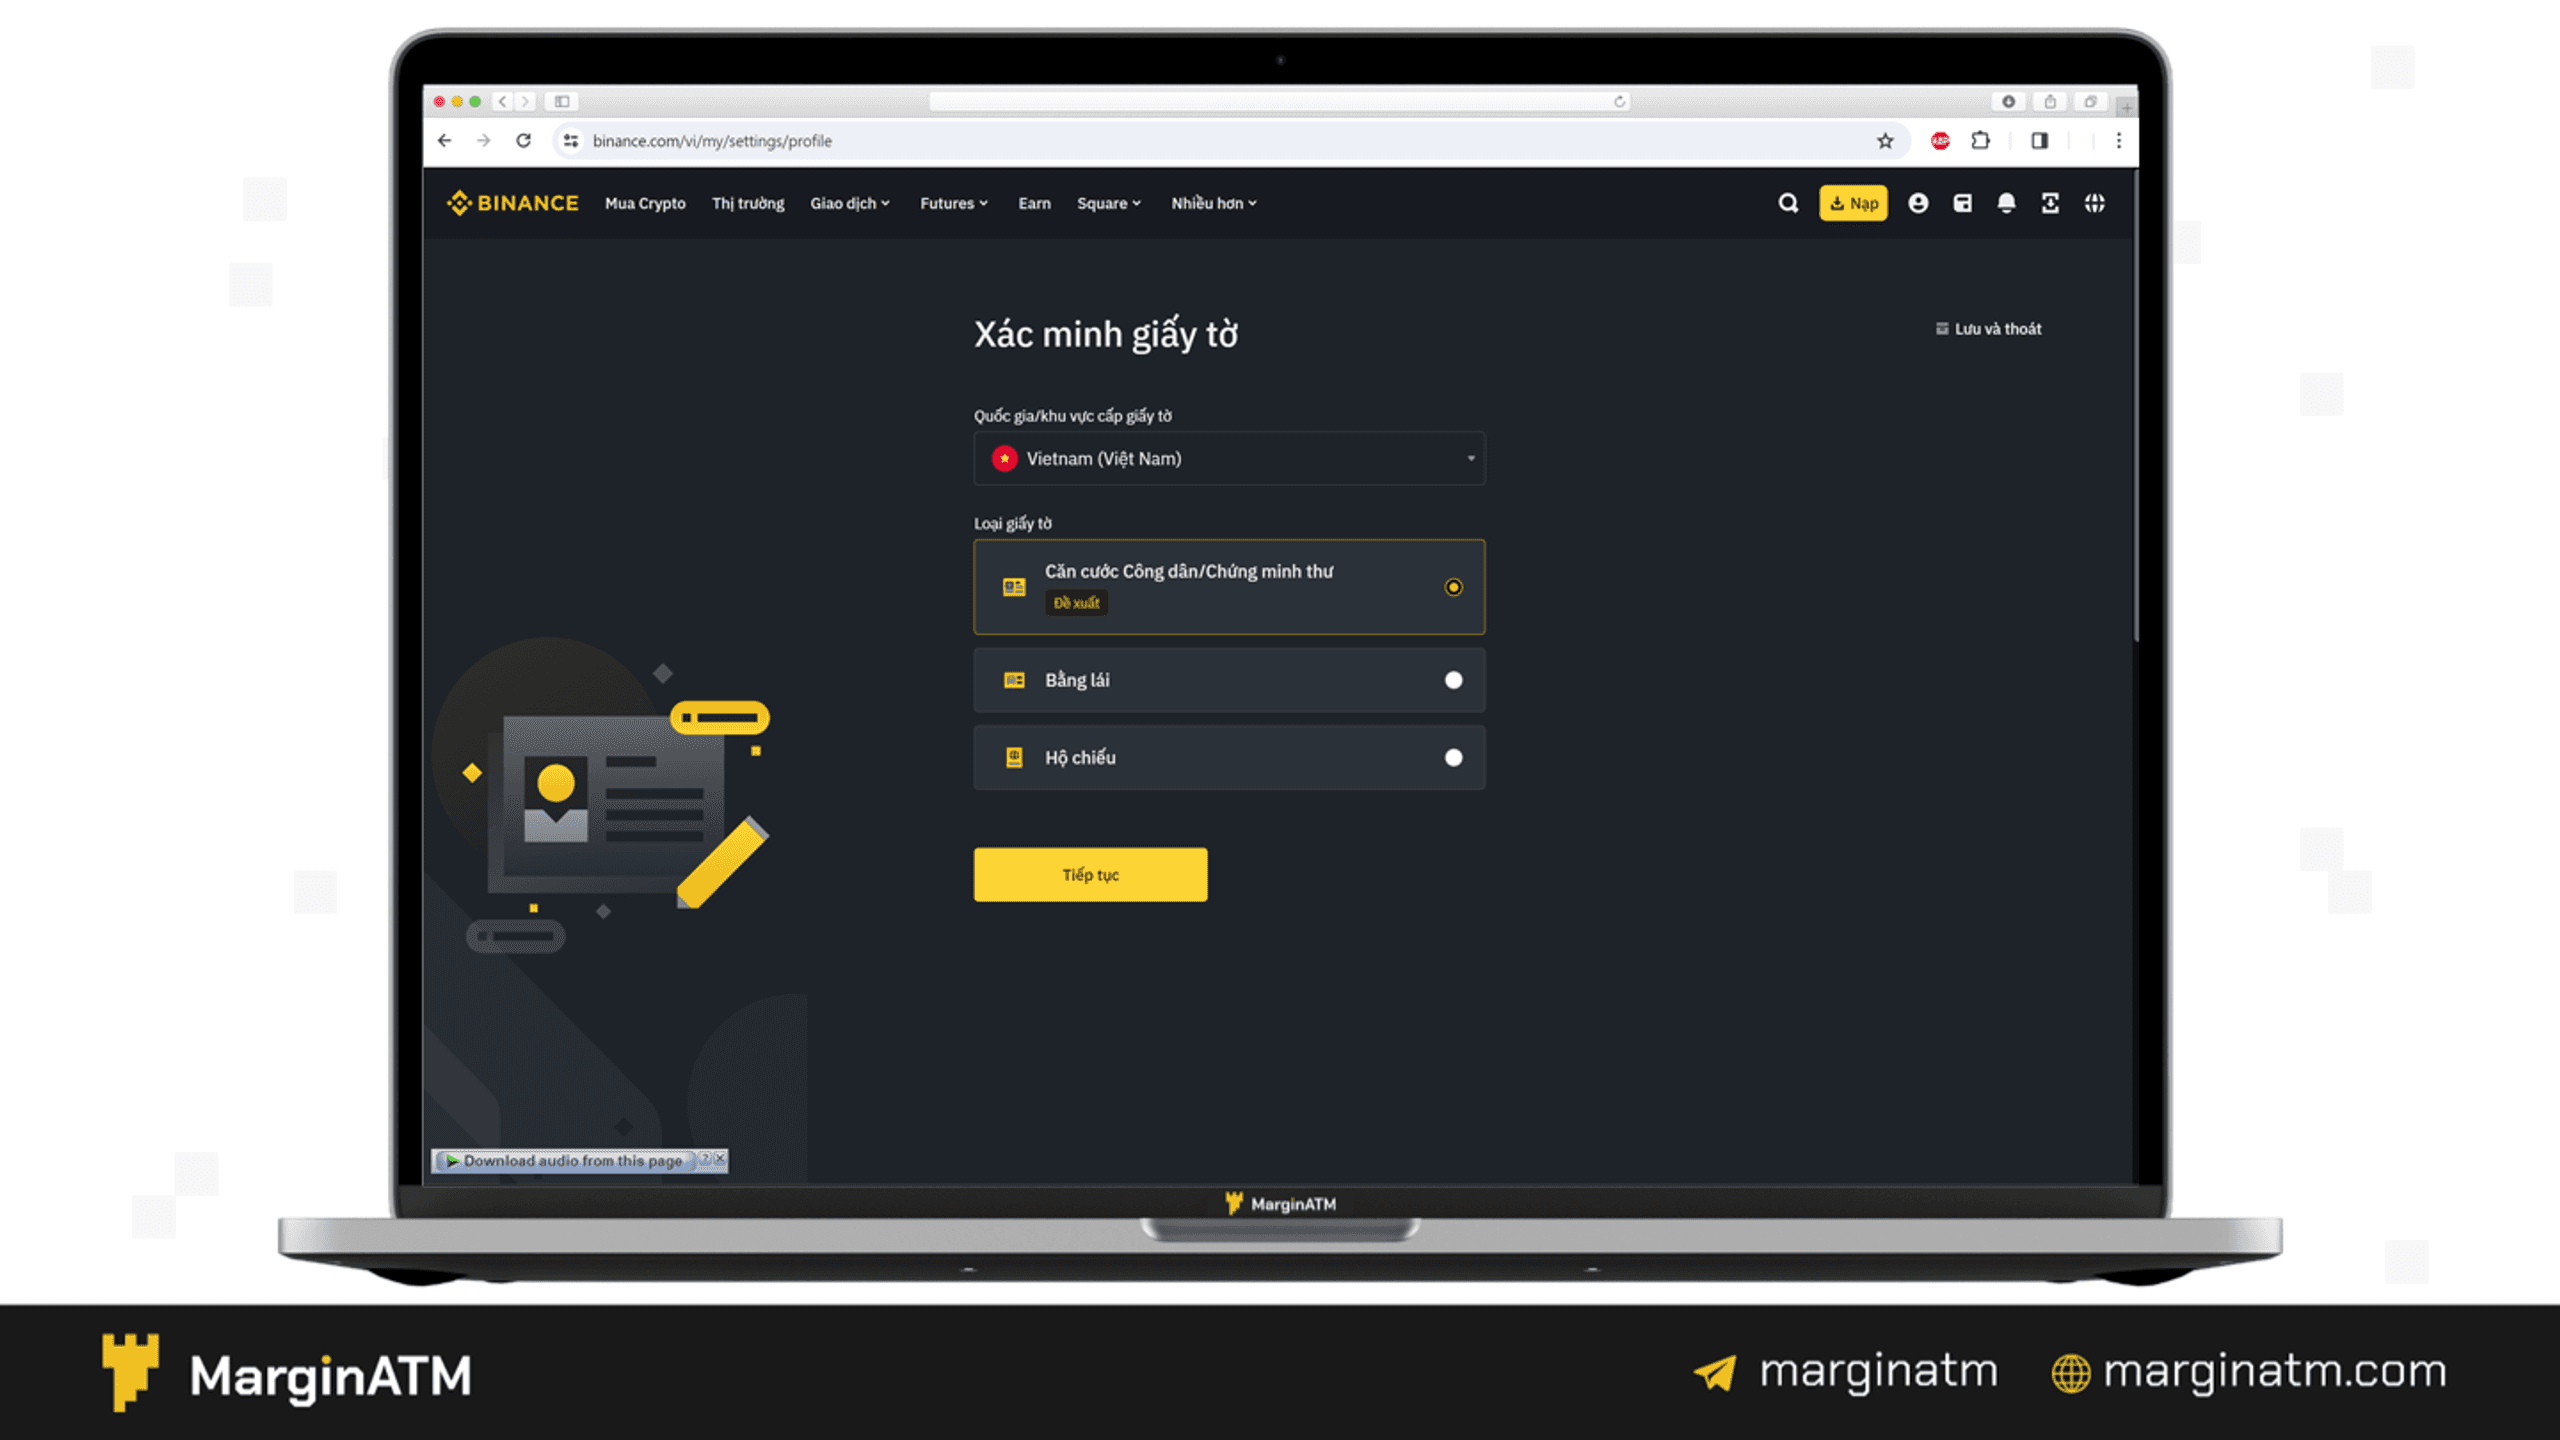Click the Bằng lái license icon
Image resolution: width=2560 pixels, height=1440 pixels.
(x=1014, y=680)
